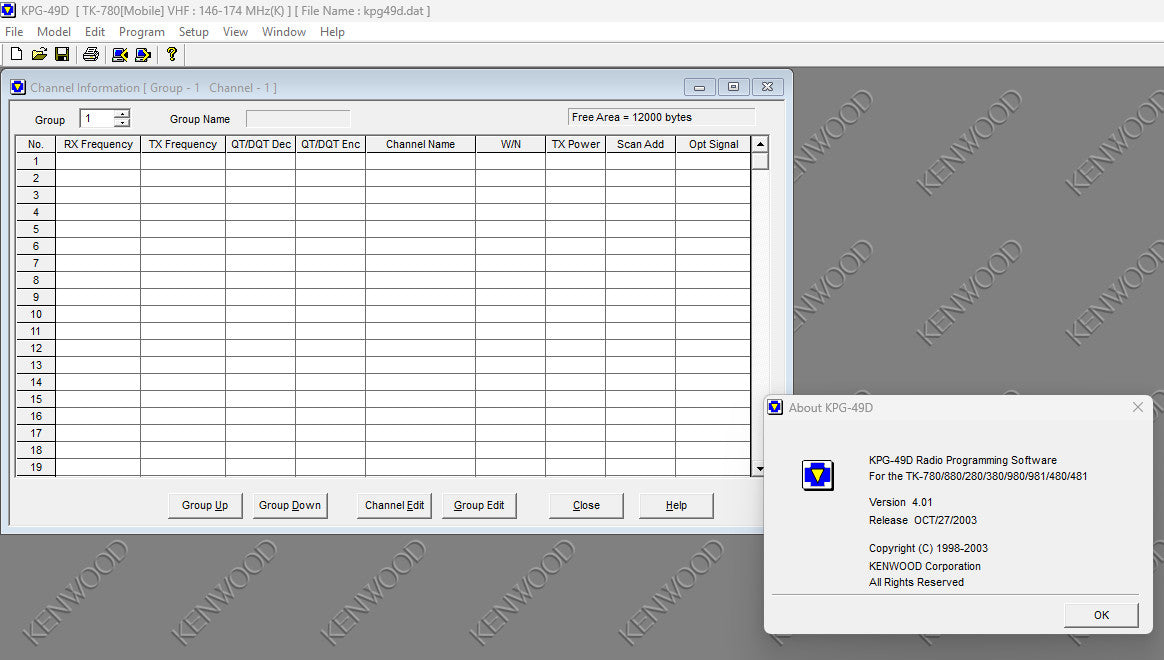The image size is (1164, 660).
Task: Print using the printer toolbar icon
Action: pos(91,54)
